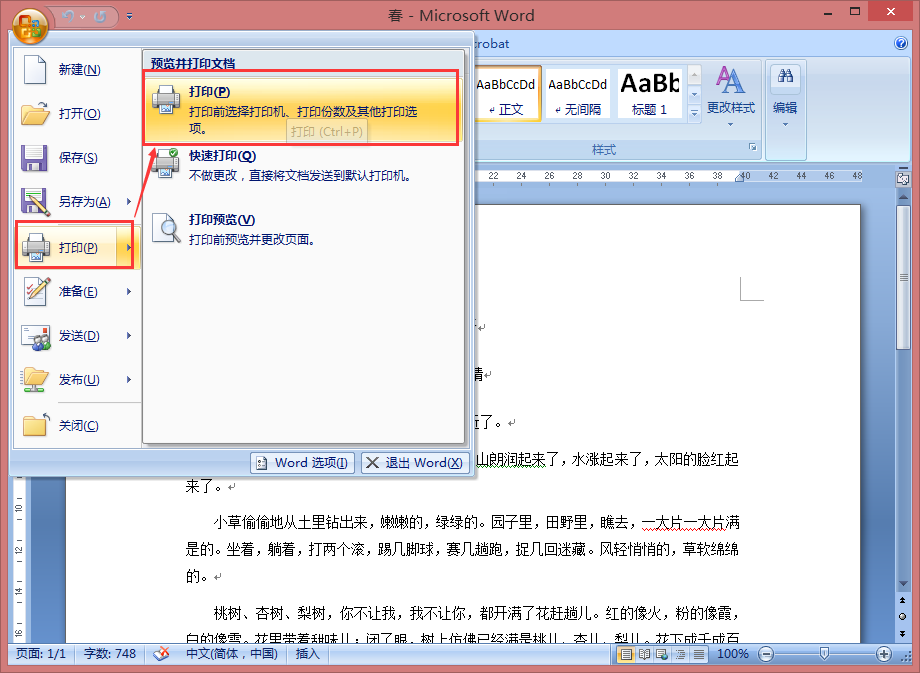Click the 退出 Word(X) button
920x673 pixels.
pos(415,463)
